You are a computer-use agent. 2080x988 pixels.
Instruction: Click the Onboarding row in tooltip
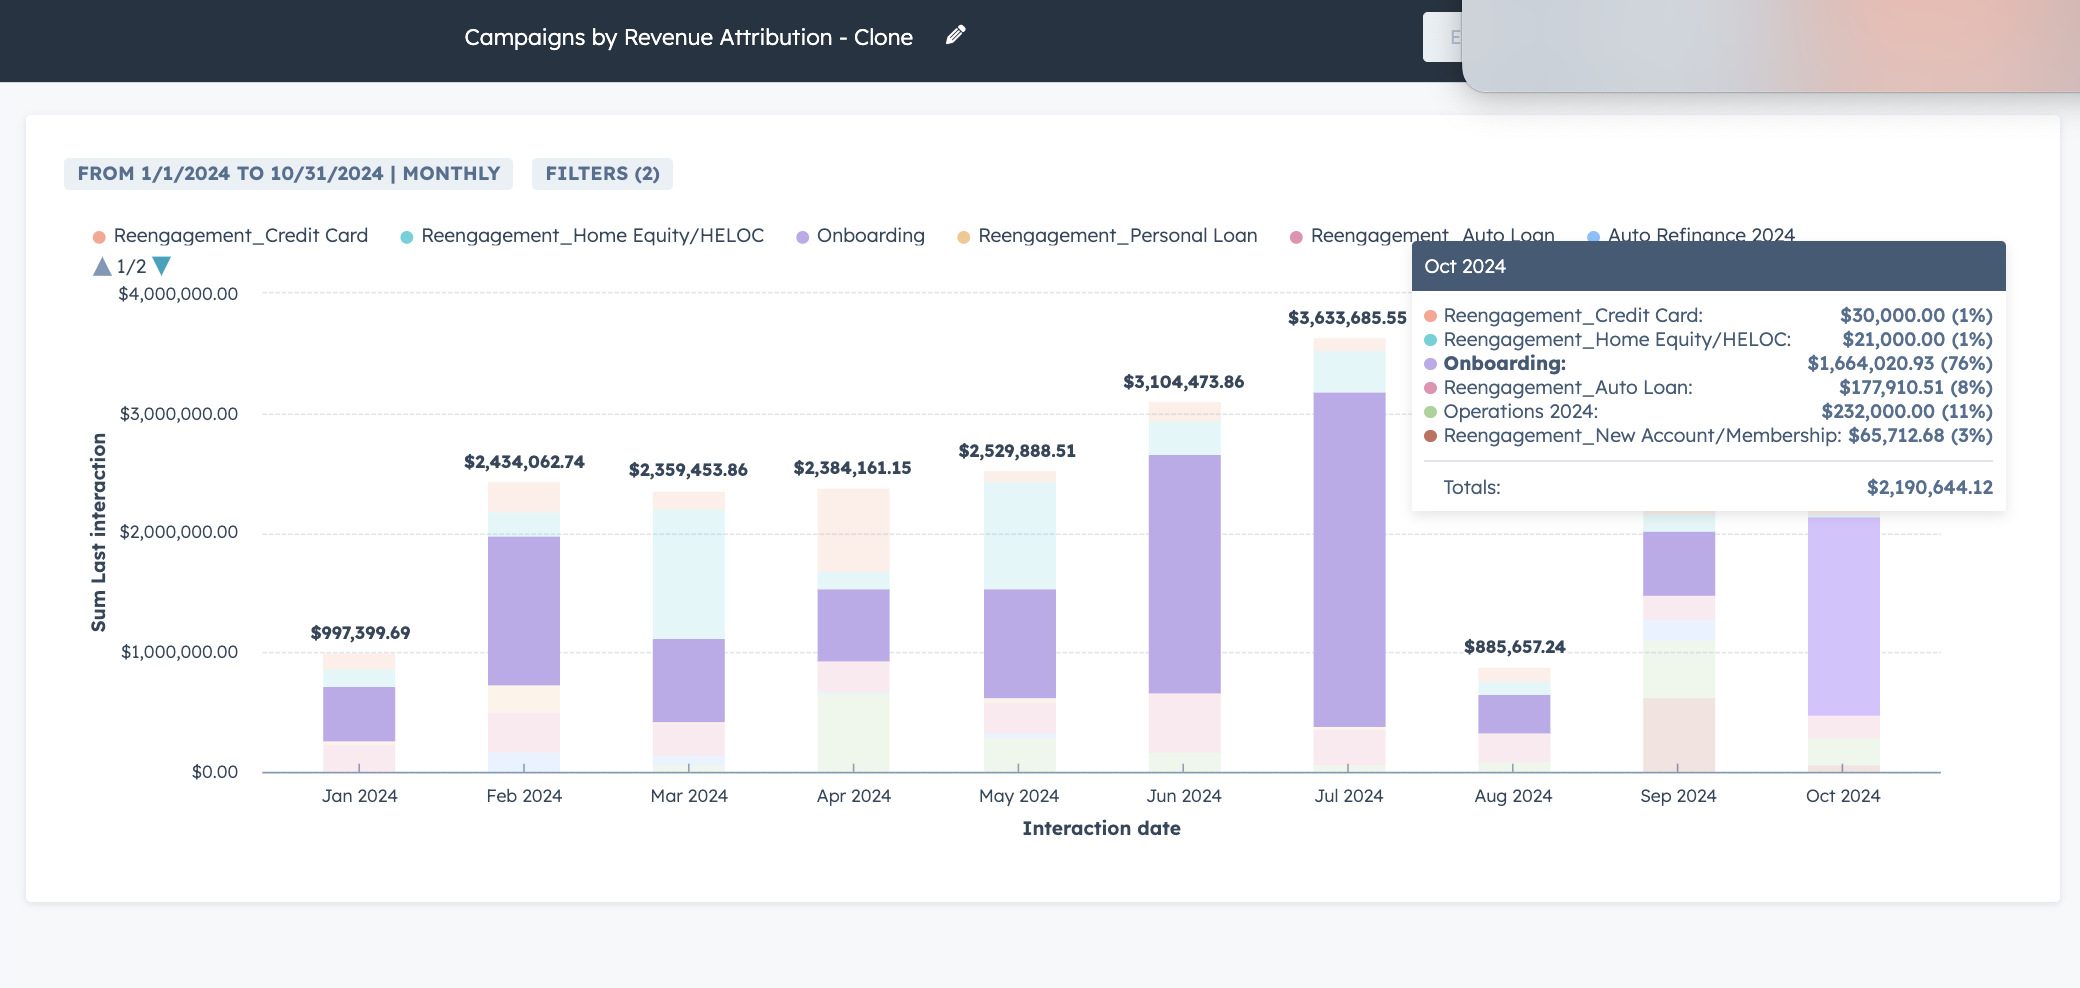pos(1708,364)
